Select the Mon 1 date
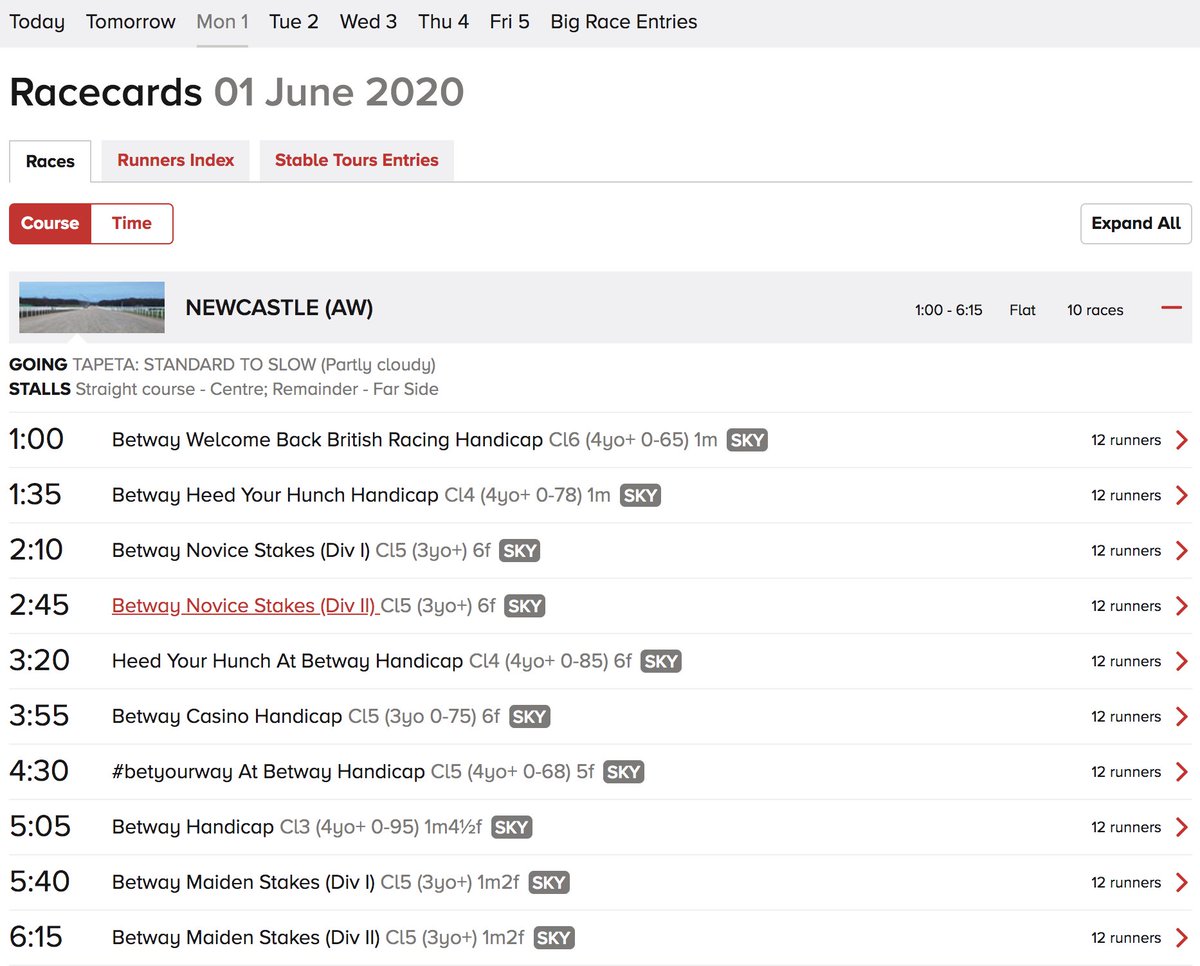The height and width of the screenshot is (966, 1200). (x=222, y=22)
